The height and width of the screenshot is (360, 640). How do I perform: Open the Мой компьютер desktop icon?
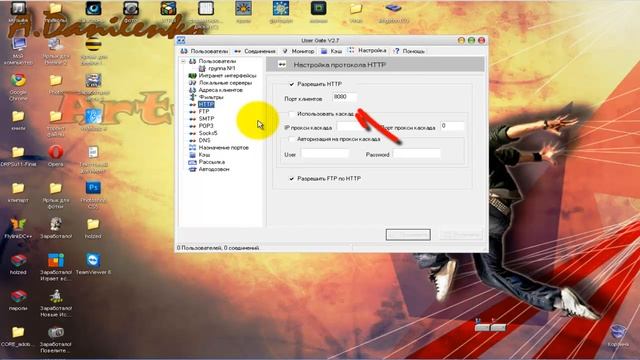click(x=18, y=44)
